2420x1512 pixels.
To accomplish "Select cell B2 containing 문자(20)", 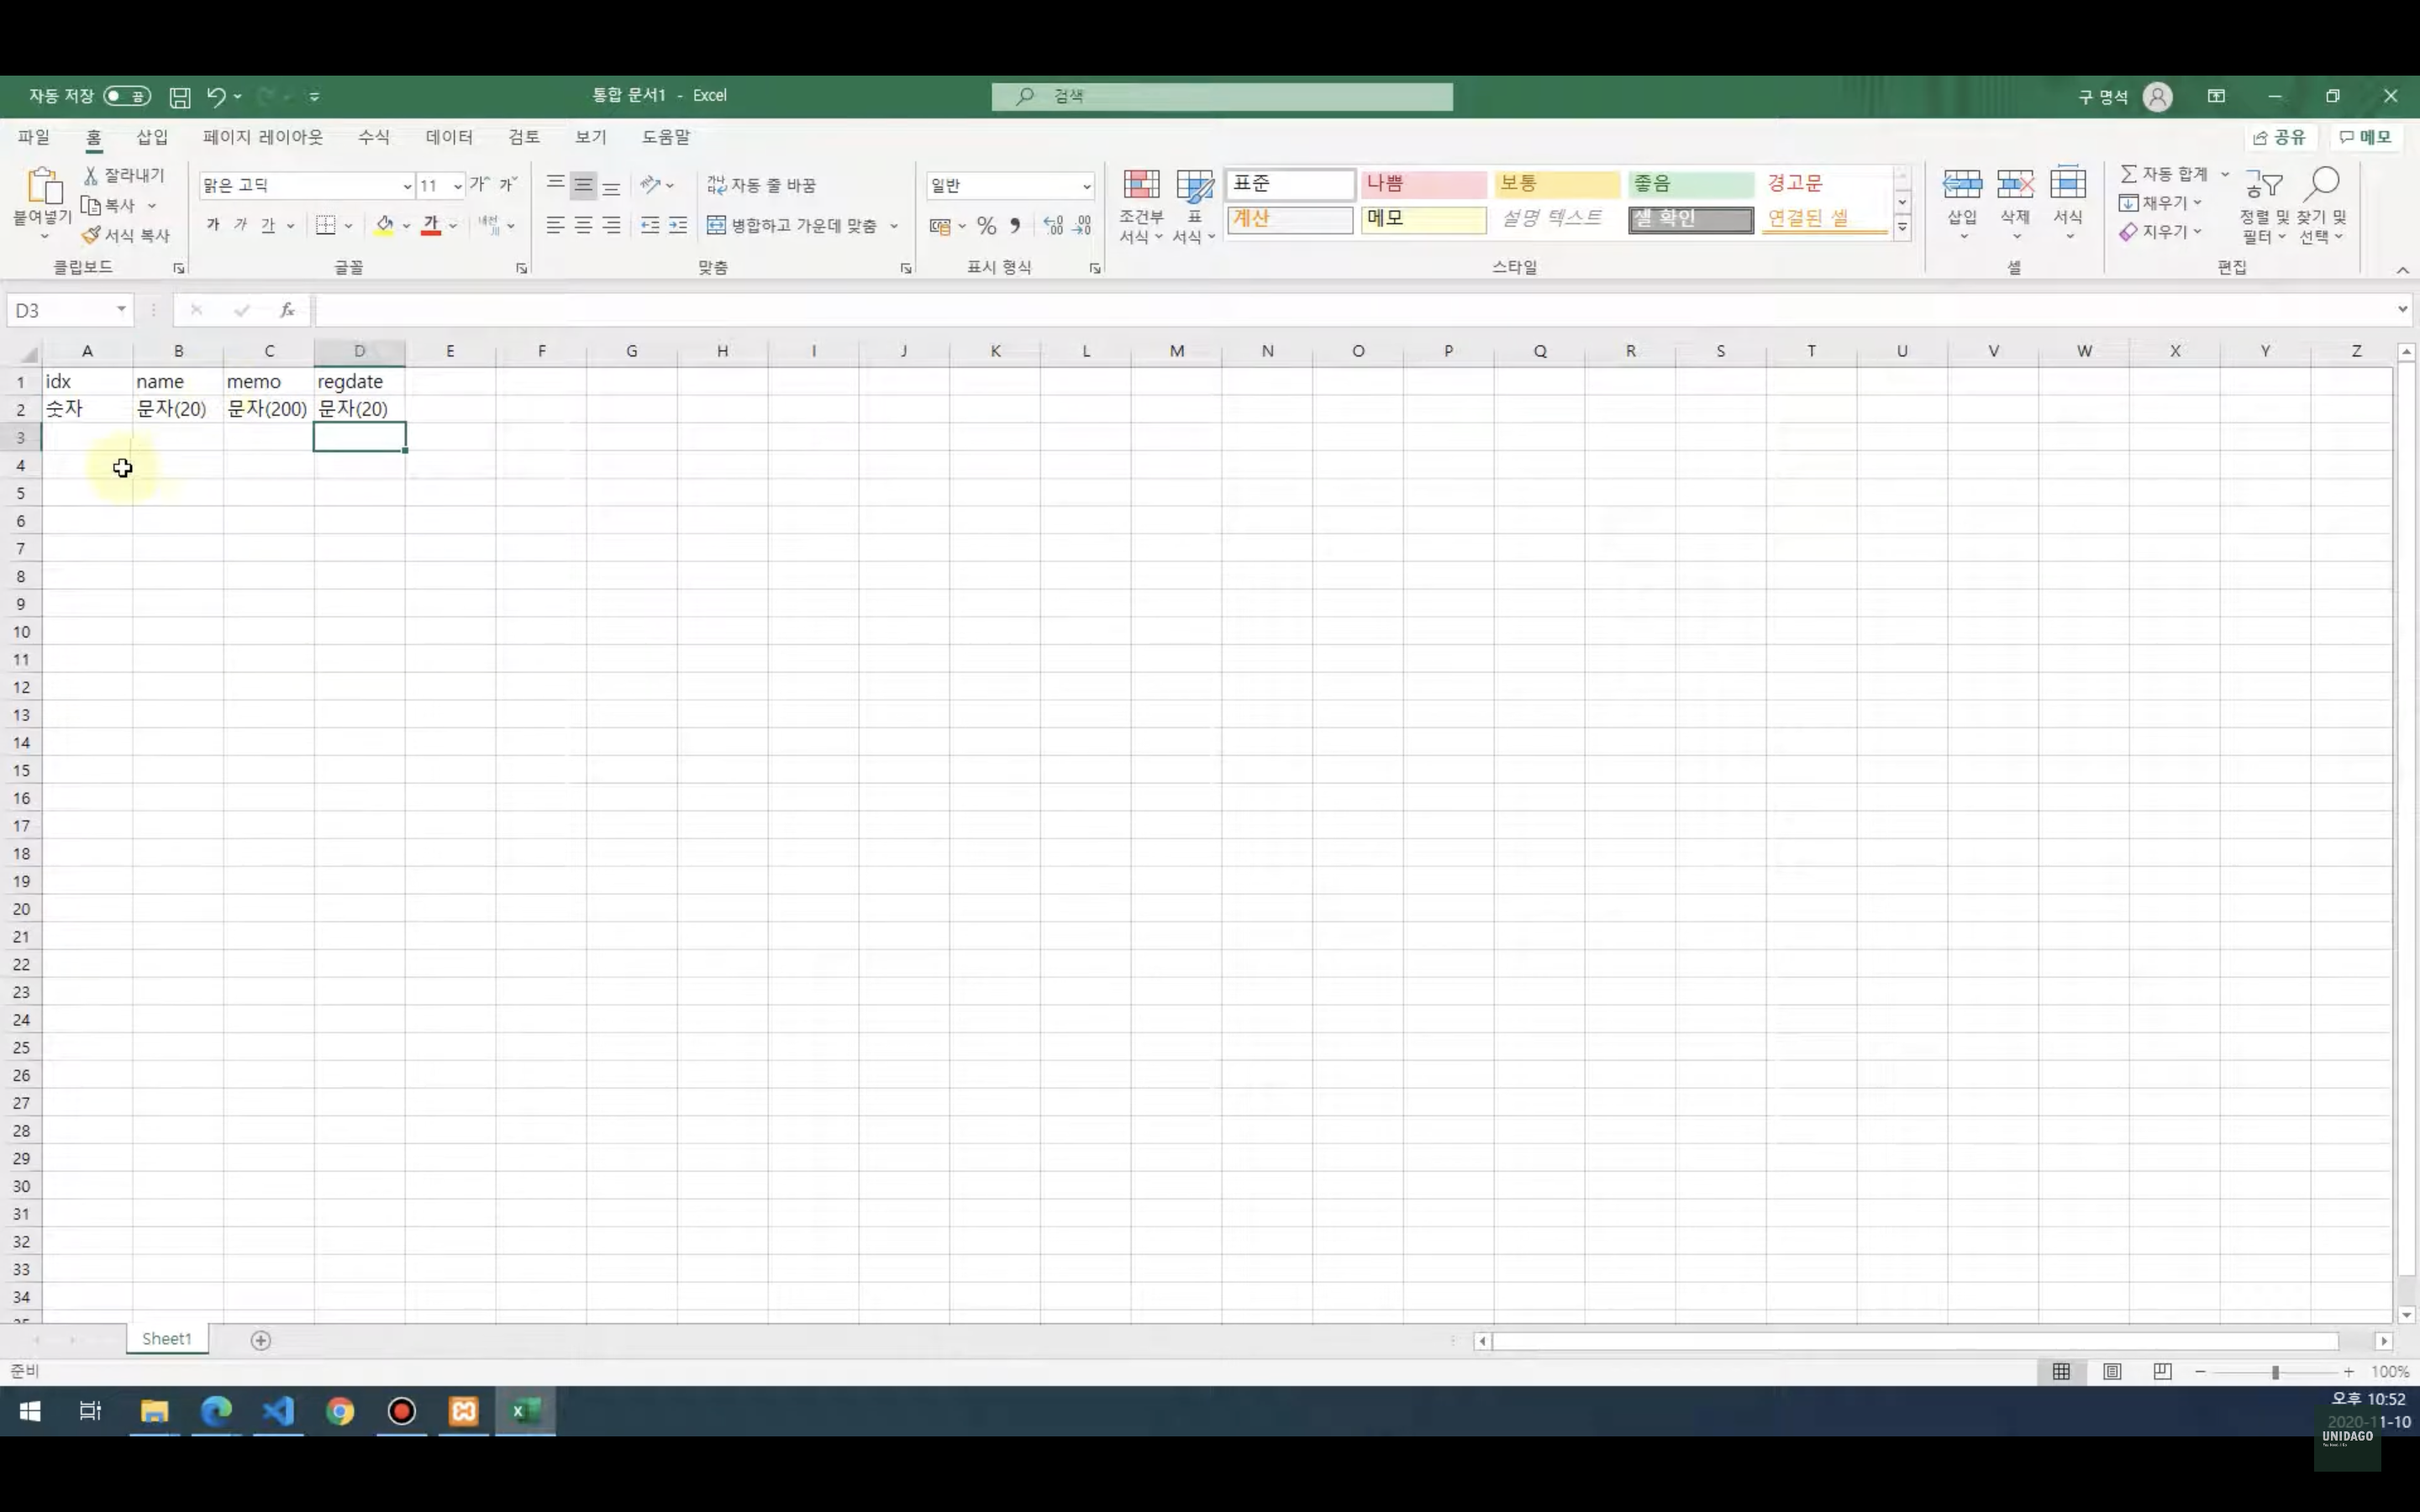I will click(x=178, y=409).
